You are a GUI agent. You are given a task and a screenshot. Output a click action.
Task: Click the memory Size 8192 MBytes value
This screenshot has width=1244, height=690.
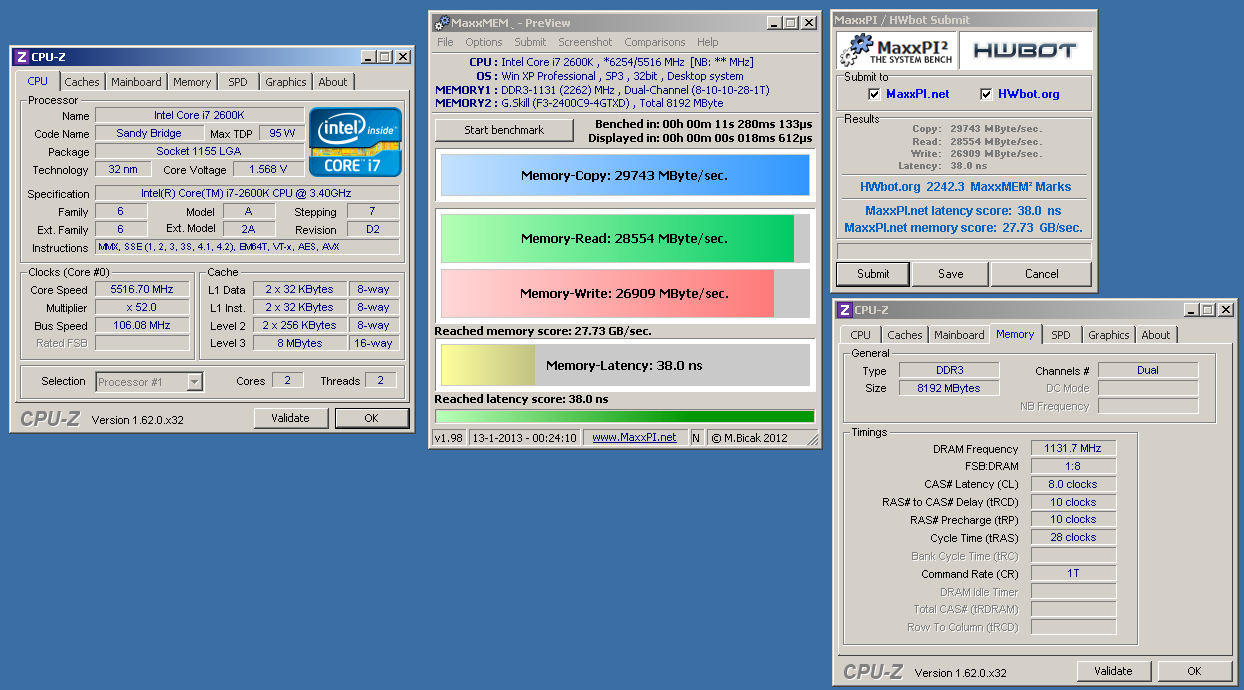pyautogui.click(x=948, y=388)
